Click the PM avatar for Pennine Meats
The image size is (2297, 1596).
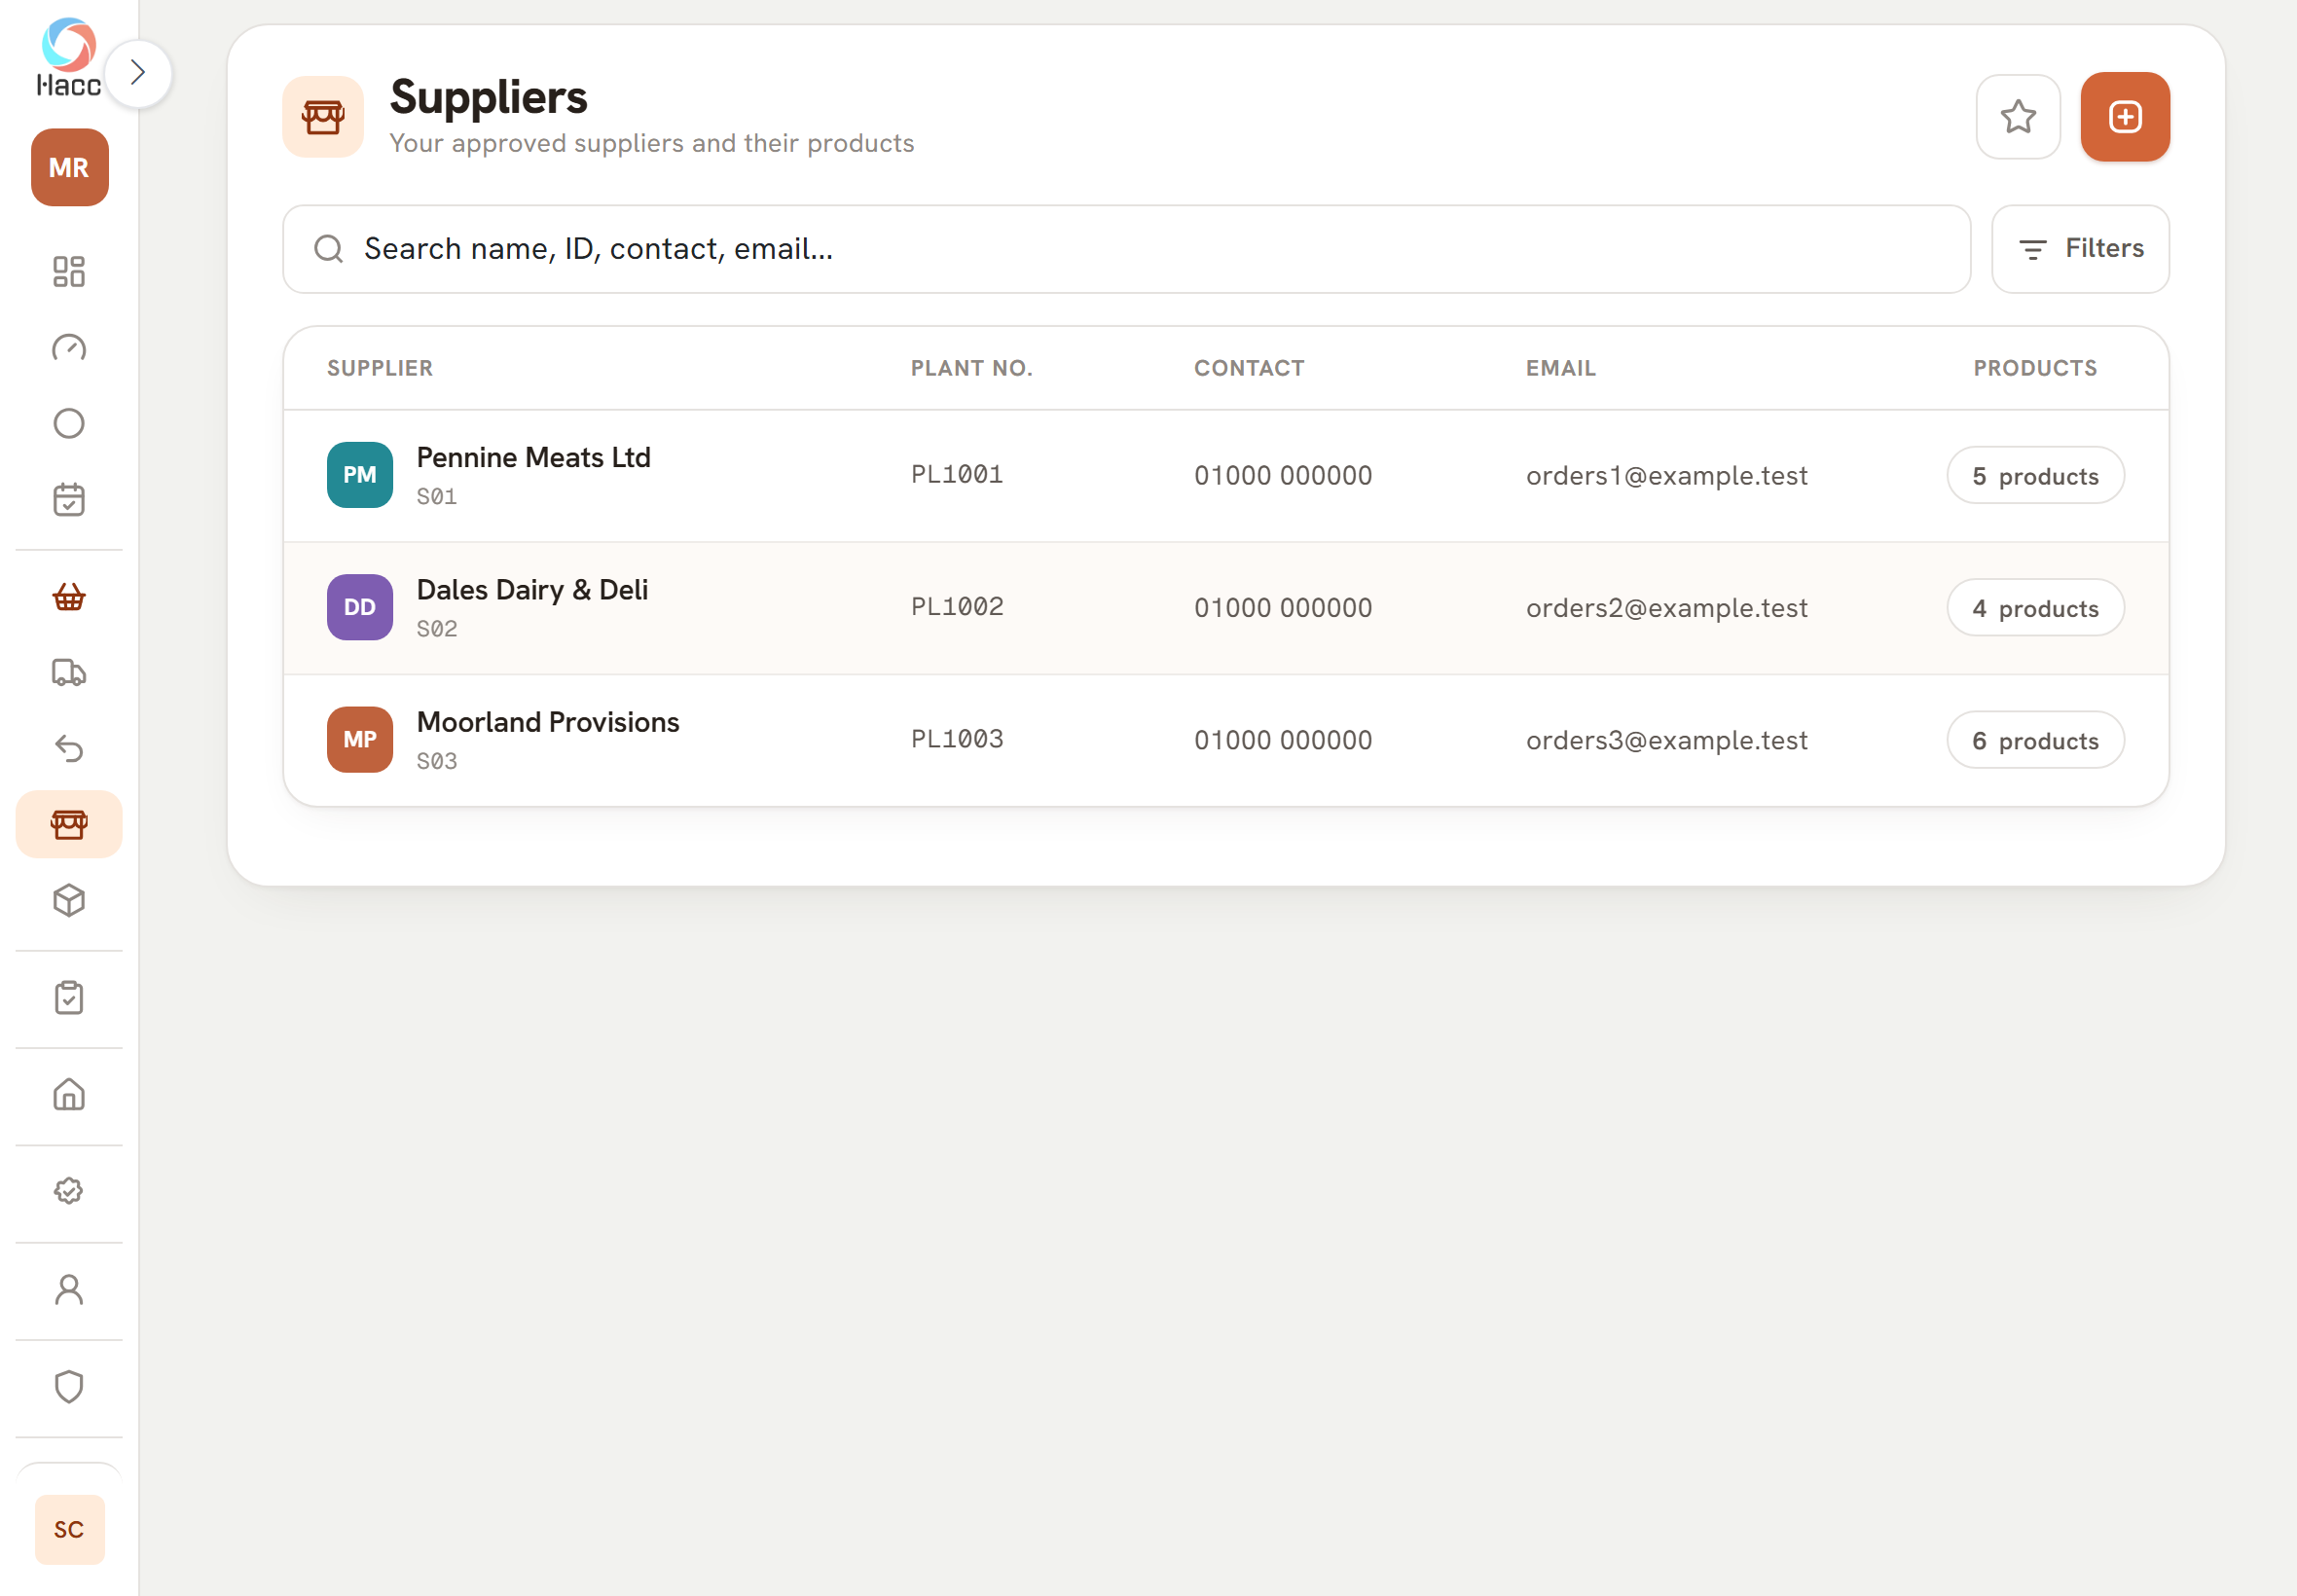point(360,475)
